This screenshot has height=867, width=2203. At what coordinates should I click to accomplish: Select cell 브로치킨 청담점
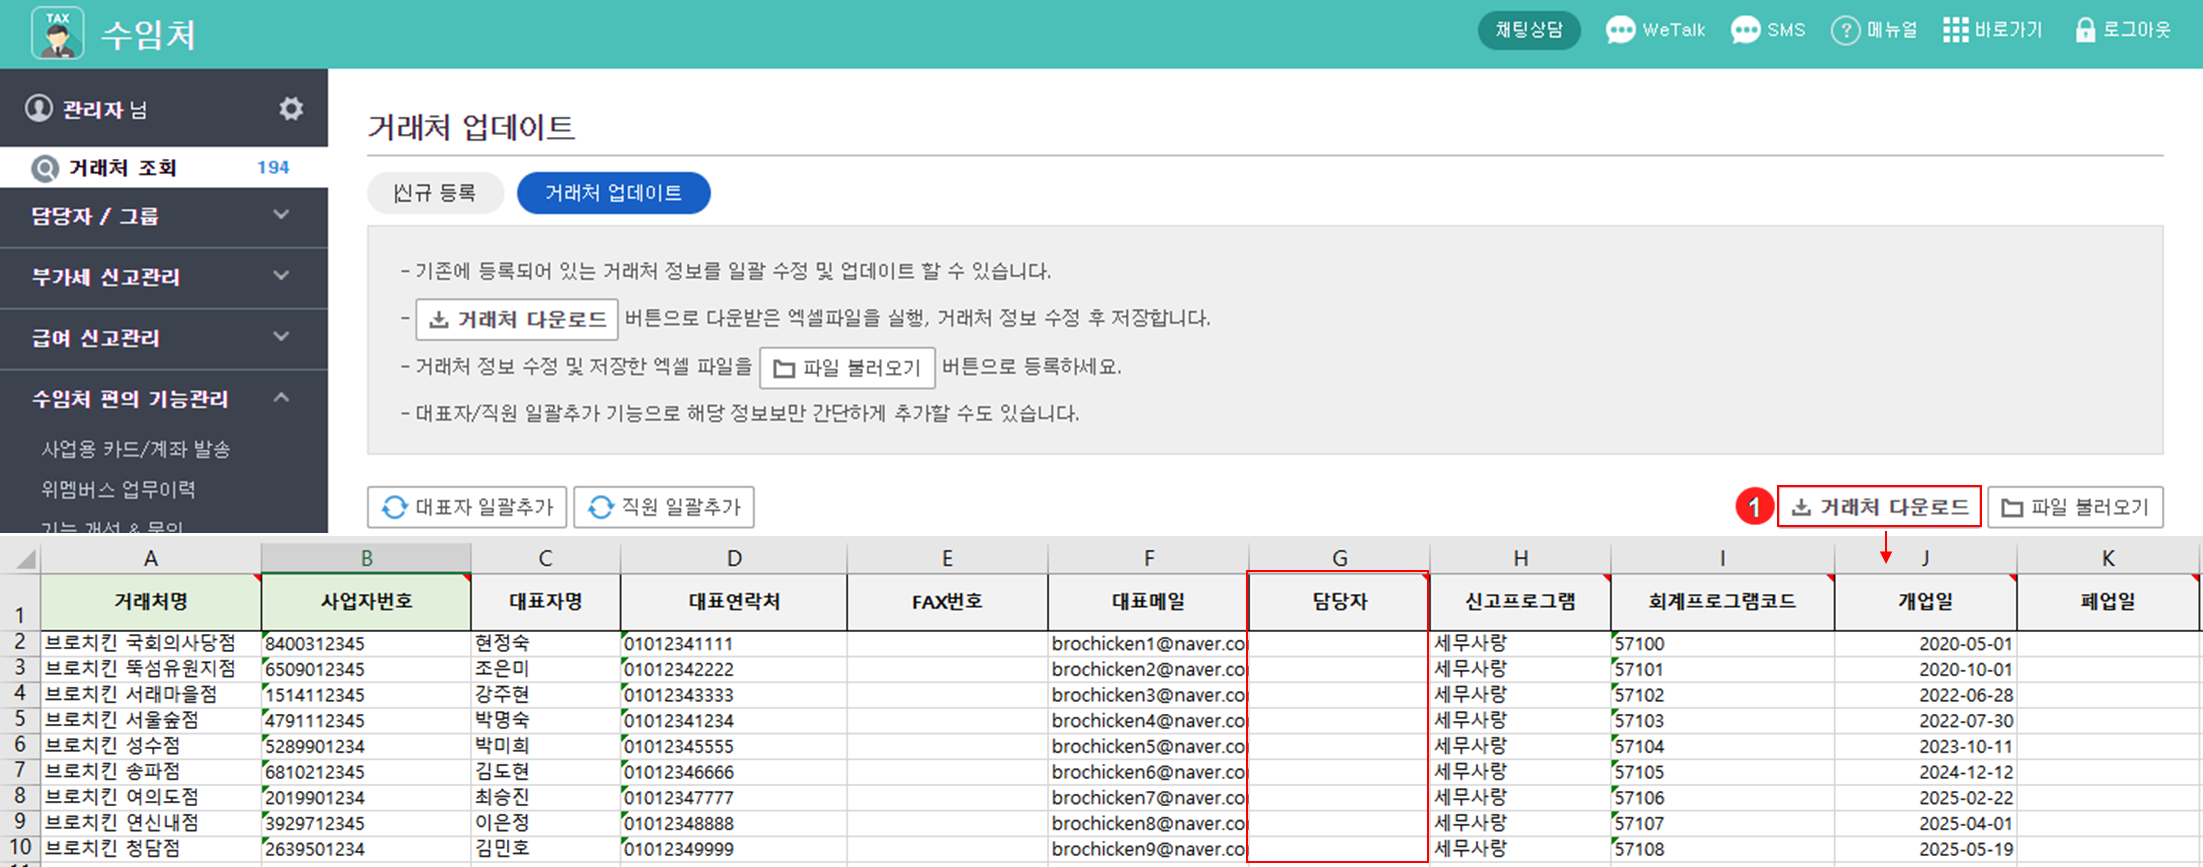coord(151,848)
